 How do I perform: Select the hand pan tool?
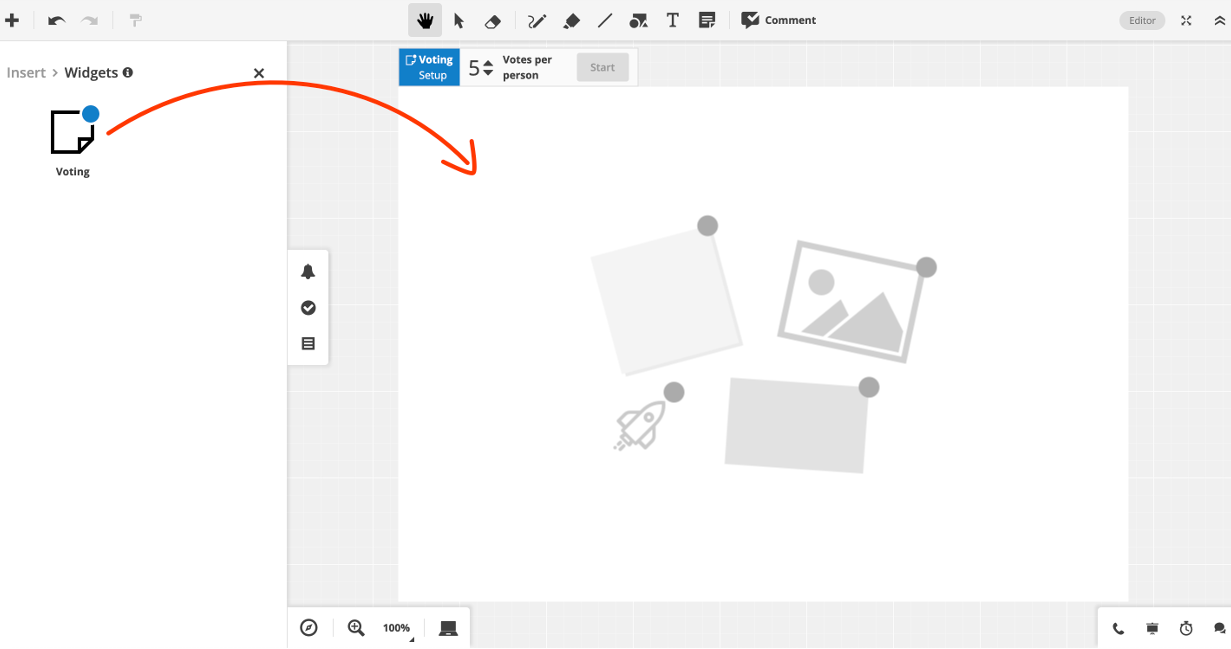(425, 20)
